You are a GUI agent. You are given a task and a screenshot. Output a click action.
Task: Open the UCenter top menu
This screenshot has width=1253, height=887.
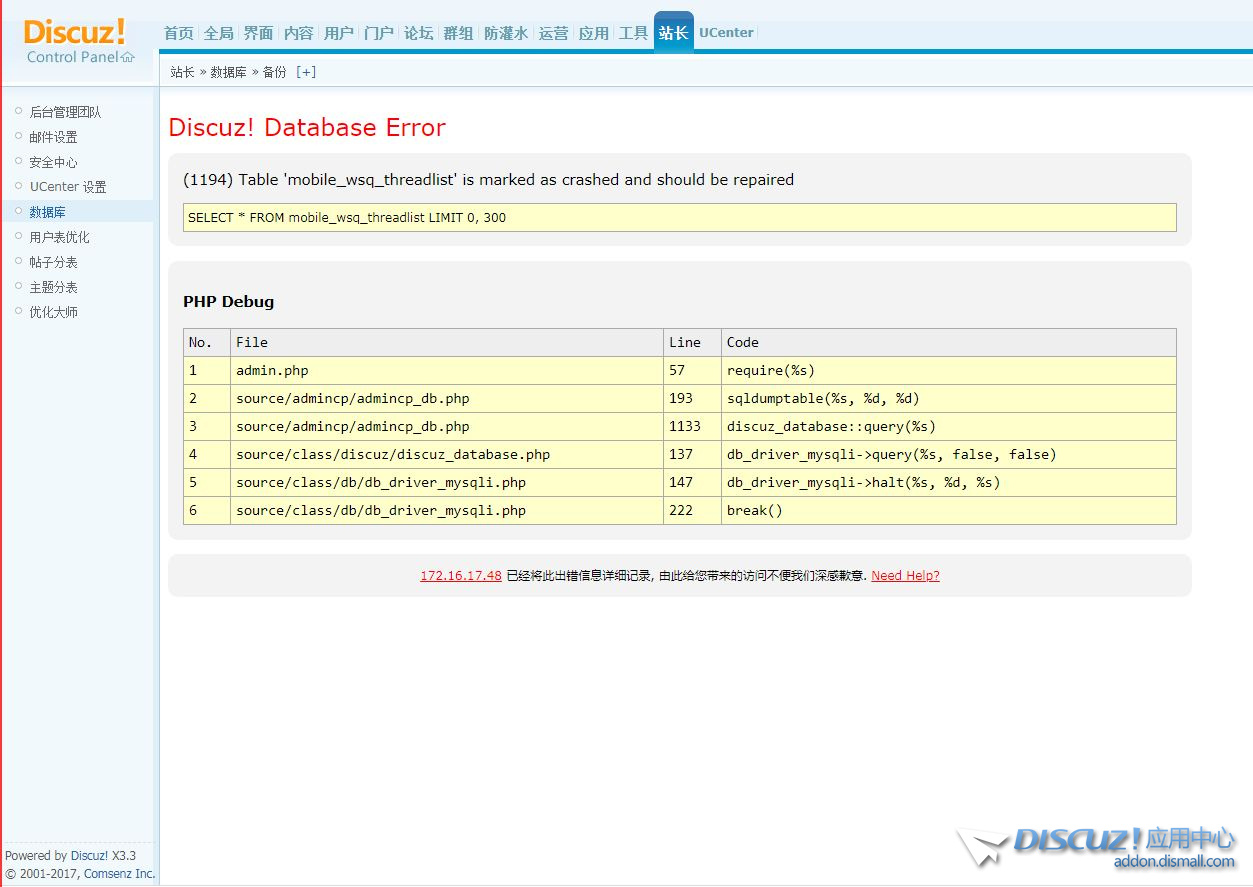click(x=726, y=32)
